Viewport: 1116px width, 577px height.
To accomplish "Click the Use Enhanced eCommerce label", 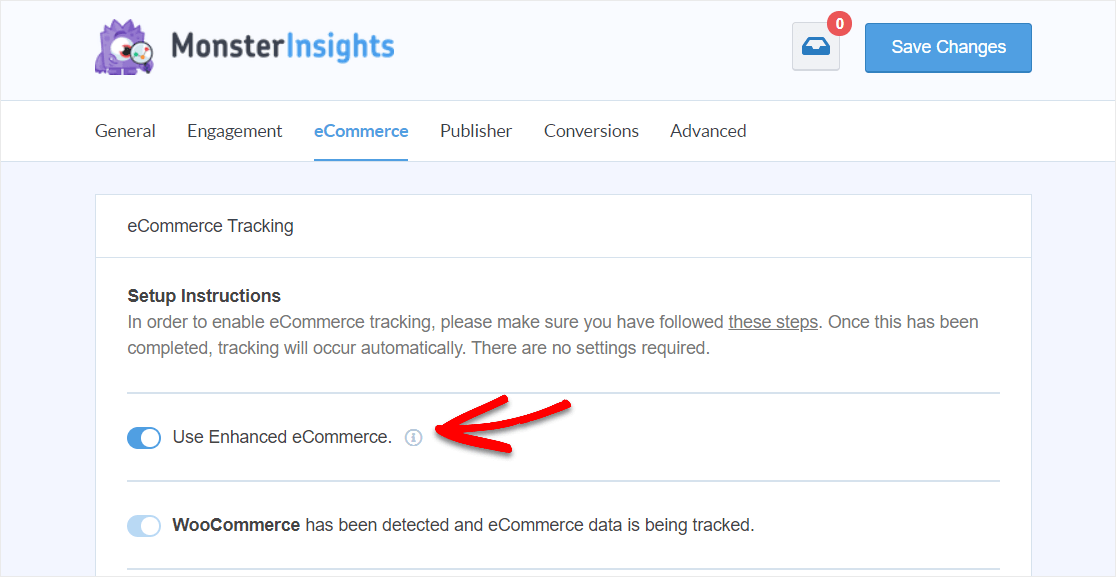I will click(x=282, y=437).
